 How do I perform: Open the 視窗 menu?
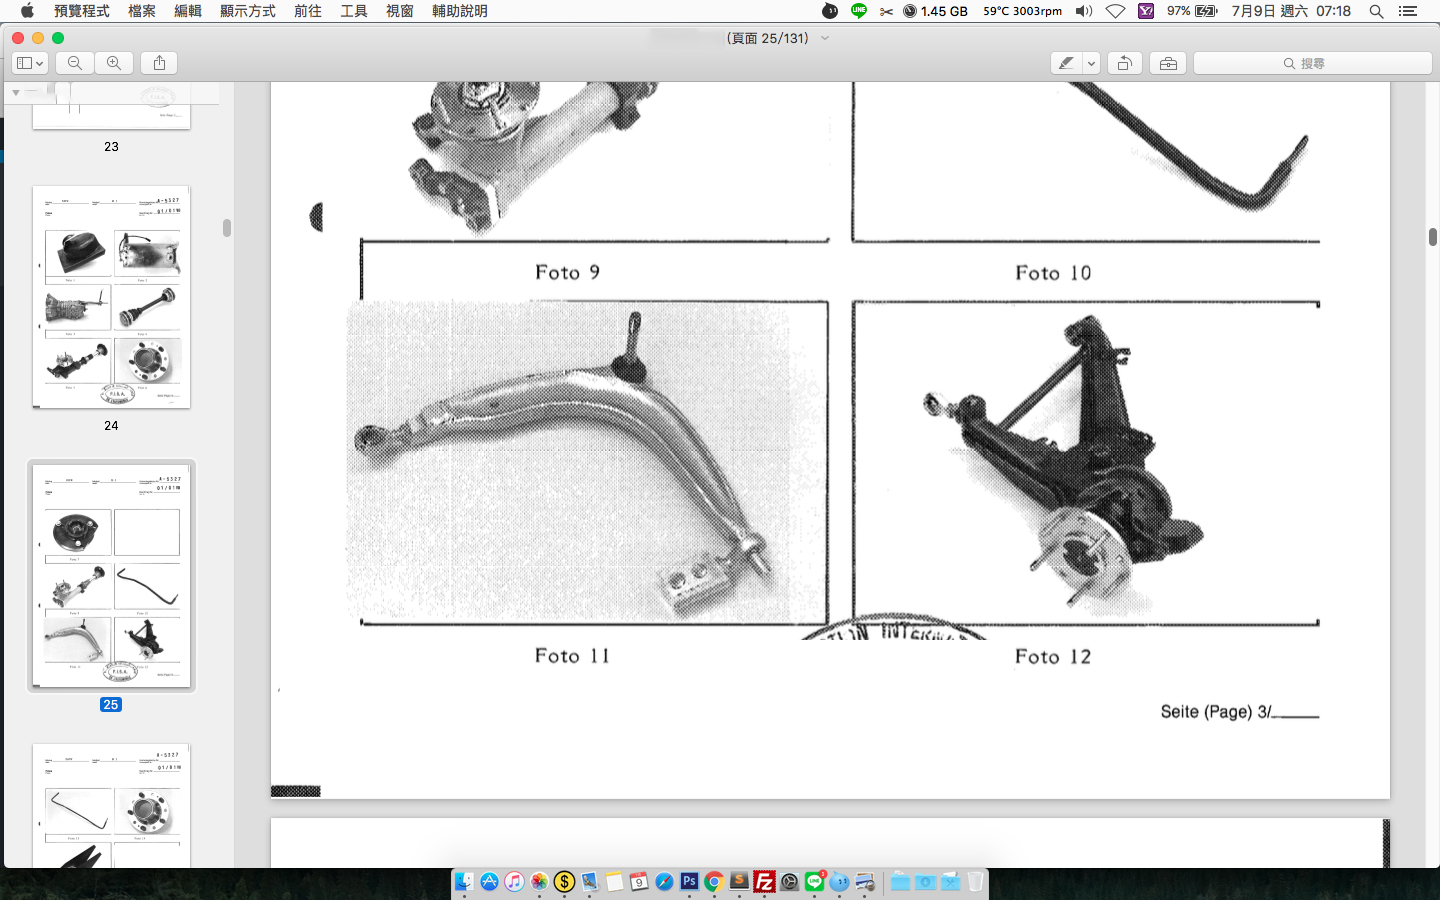click(400, 11)
